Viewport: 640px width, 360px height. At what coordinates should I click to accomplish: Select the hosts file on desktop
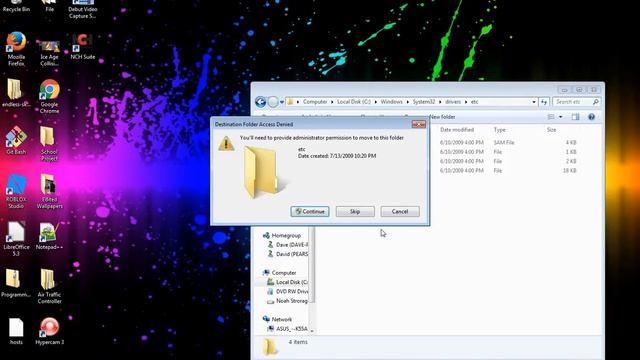[x=16, y=331]
